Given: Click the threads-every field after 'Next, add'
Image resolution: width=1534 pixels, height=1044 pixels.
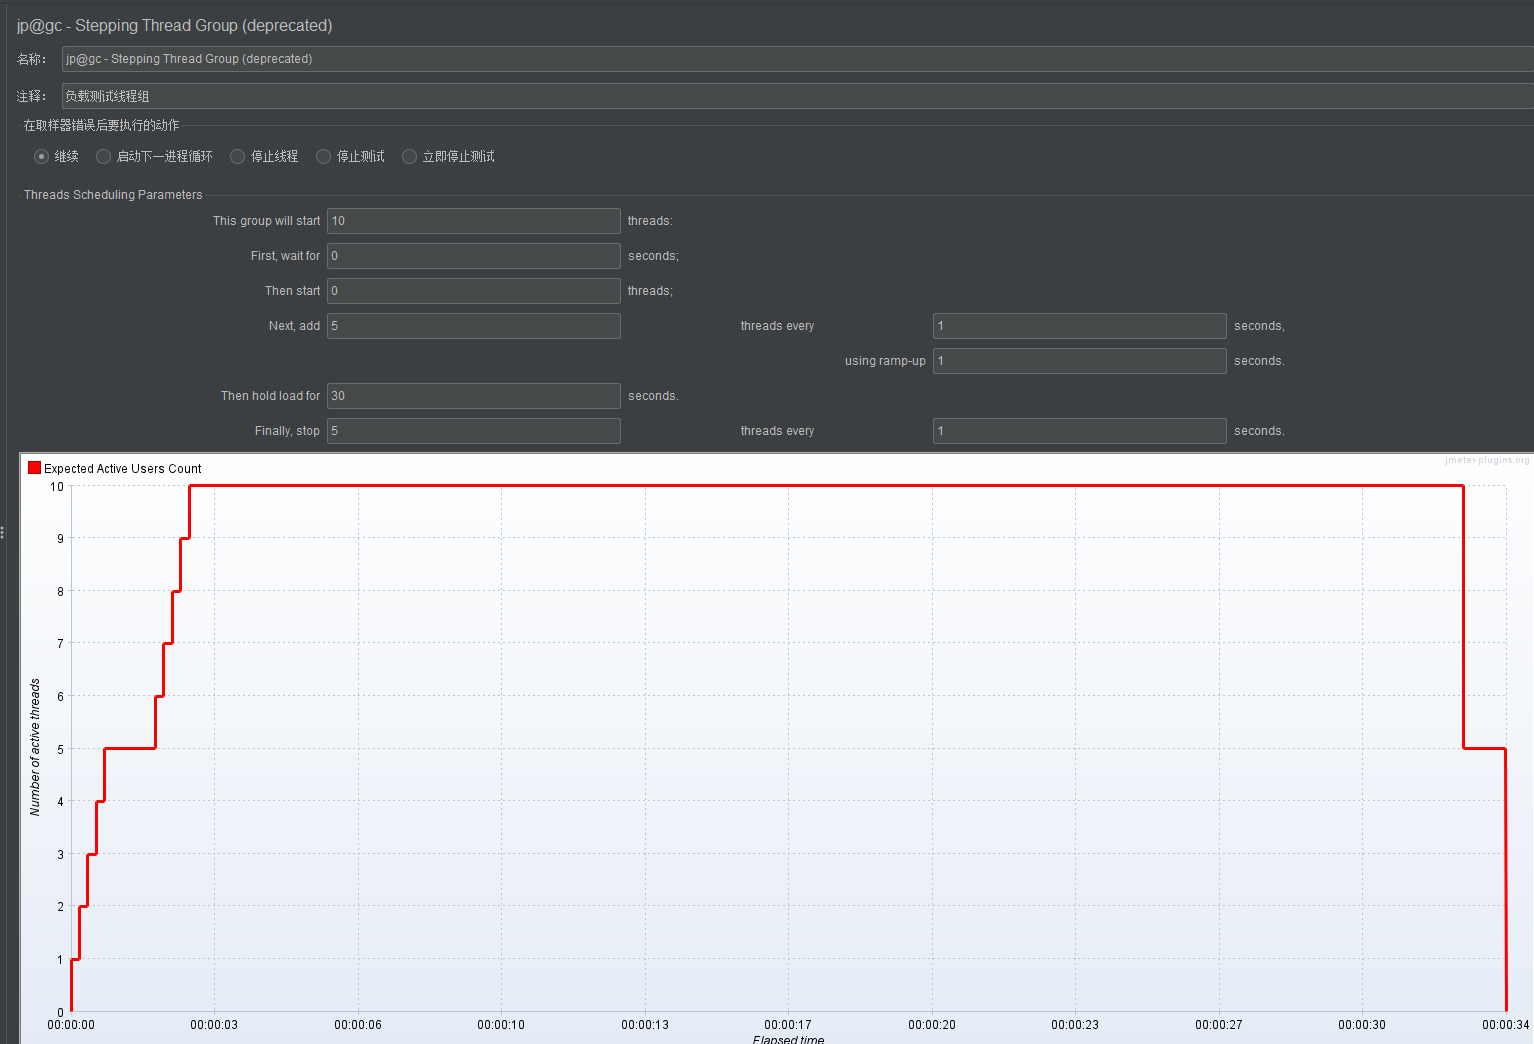Looking at the screenshot, I should (1080, 326).
